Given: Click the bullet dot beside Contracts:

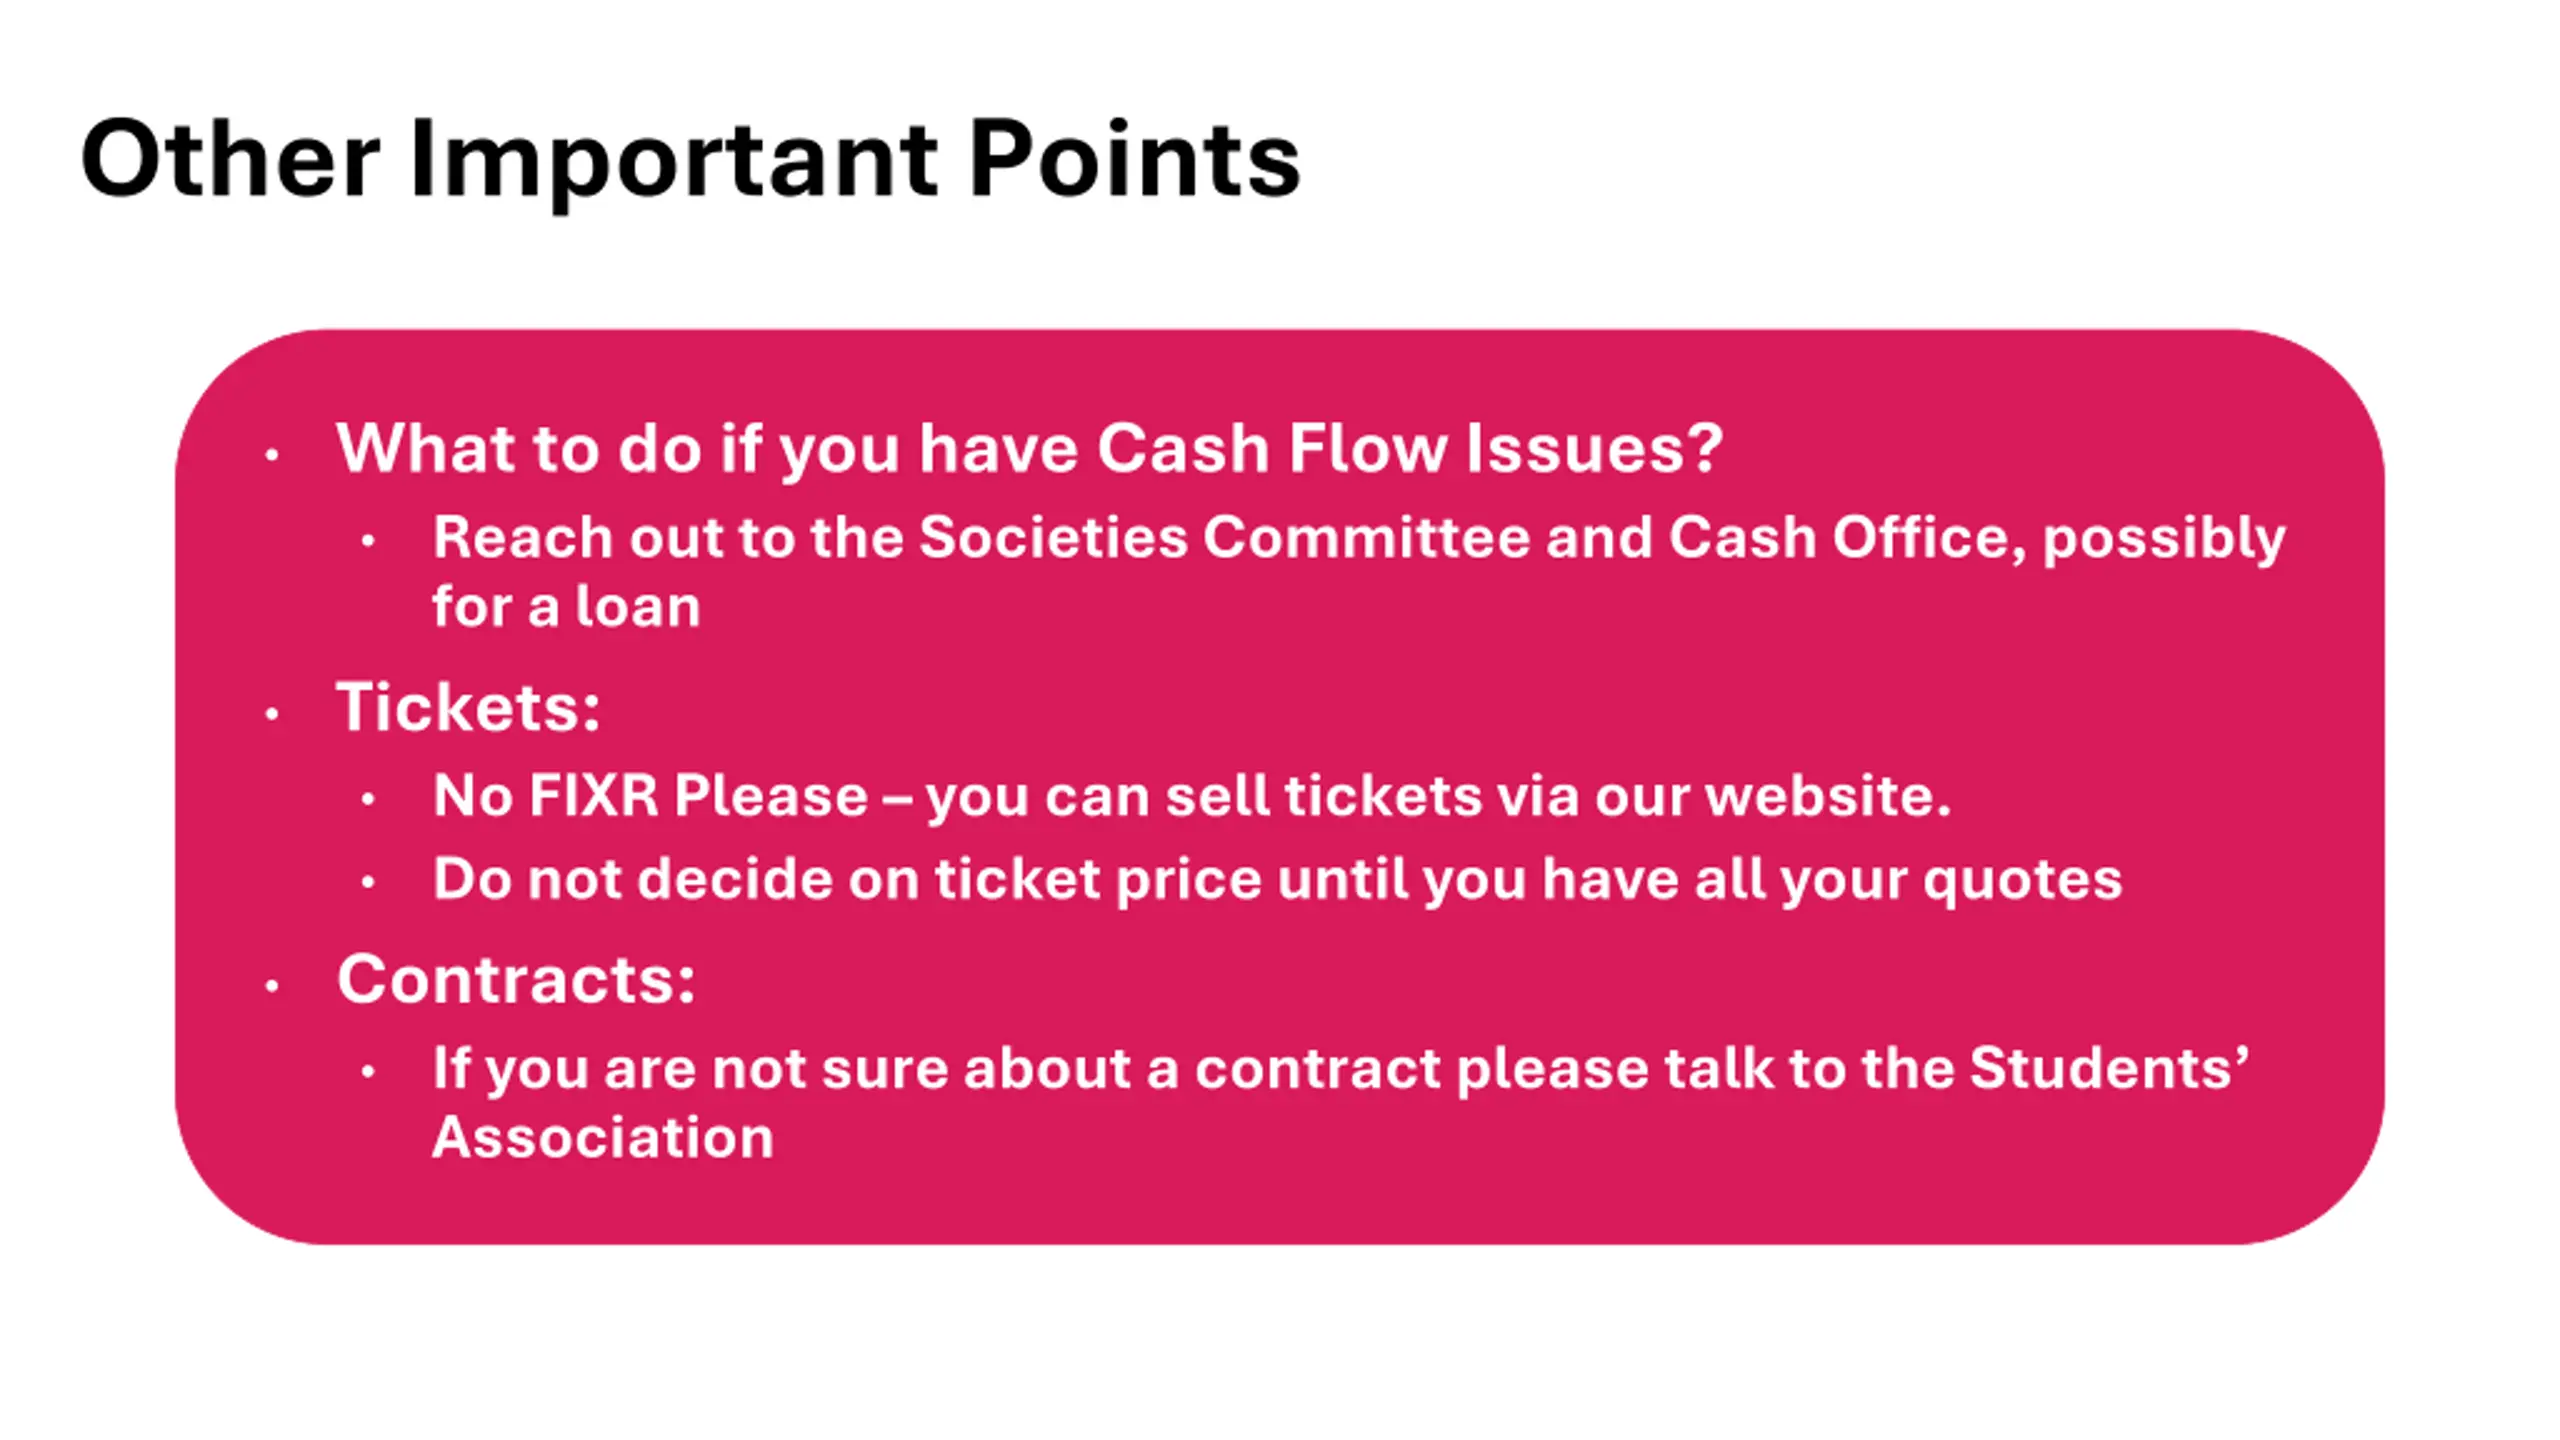Looking at the screenshot, I should 271,986.
